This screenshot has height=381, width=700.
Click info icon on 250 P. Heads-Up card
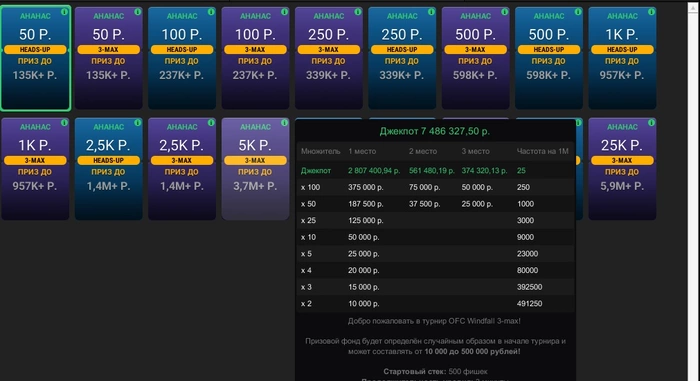(431, 12)
